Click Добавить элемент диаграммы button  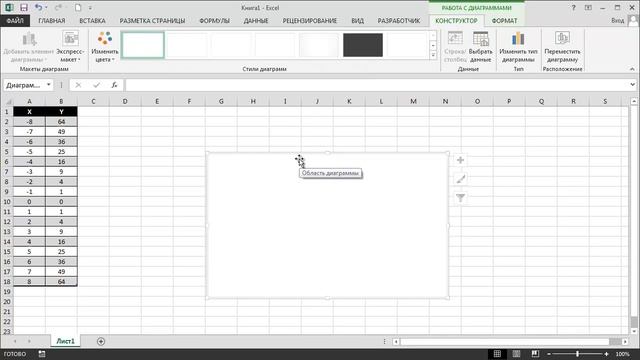(29, 47)
